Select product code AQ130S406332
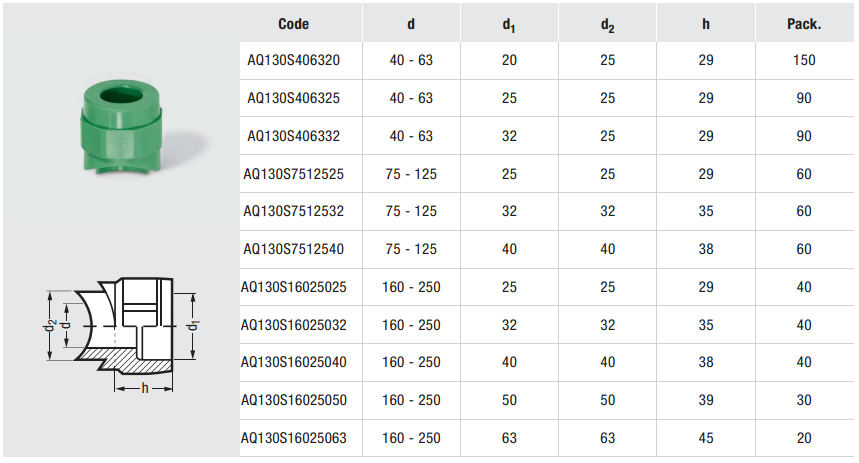Viewport: 859px width, 463px height. click(294, 136)
